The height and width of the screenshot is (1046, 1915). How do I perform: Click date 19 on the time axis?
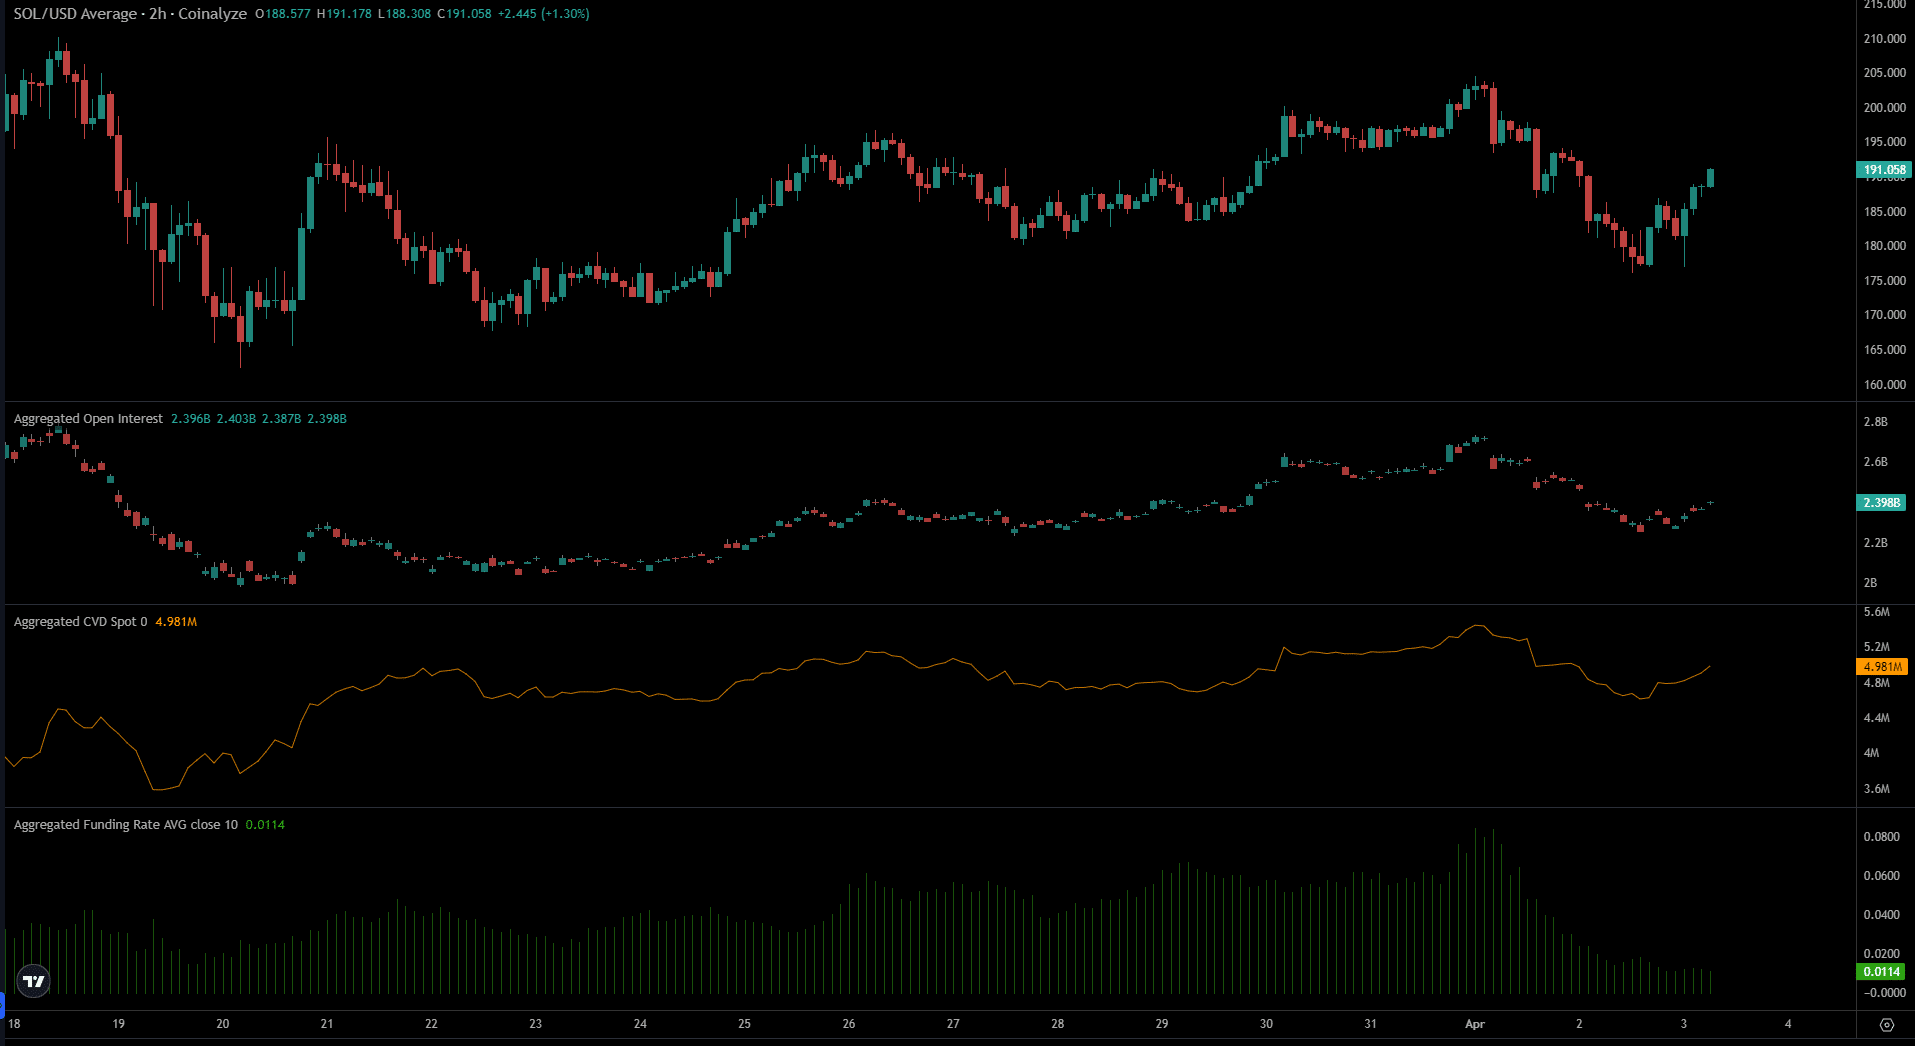pos(118,1024)
